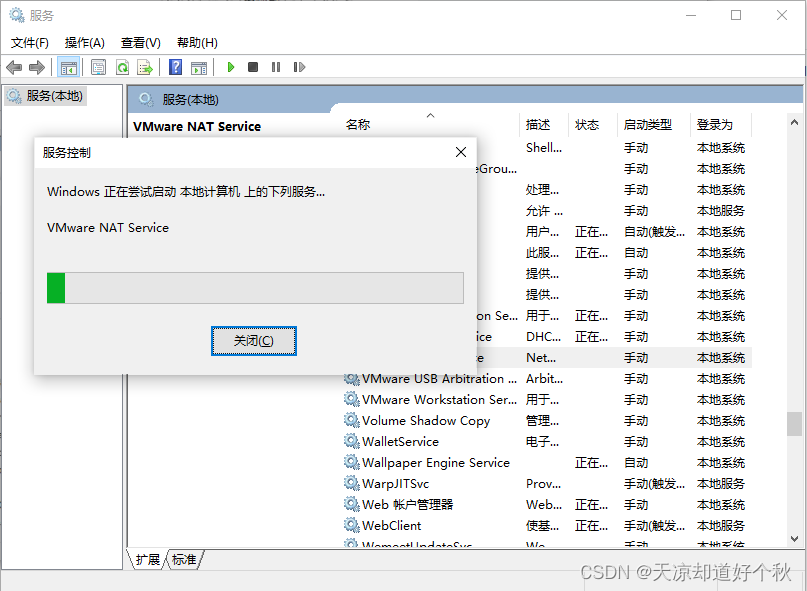
Task: Click the VMware NAT Service heading in extended pane
Action: (197, 127)
